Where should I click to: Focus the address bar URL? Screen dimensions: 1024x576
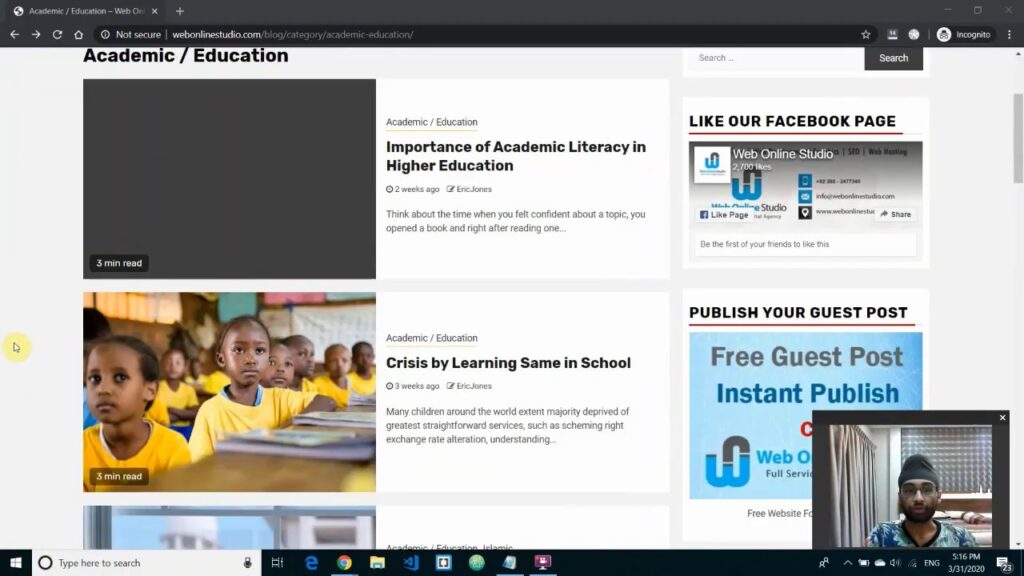point(293,35)
